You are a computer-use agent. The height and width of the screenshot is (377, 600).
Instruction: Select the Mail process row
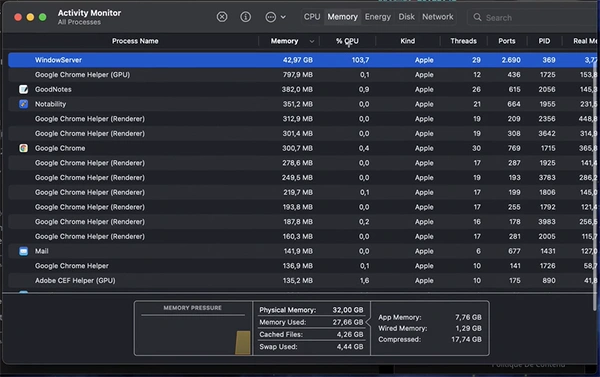click(302, 251)
